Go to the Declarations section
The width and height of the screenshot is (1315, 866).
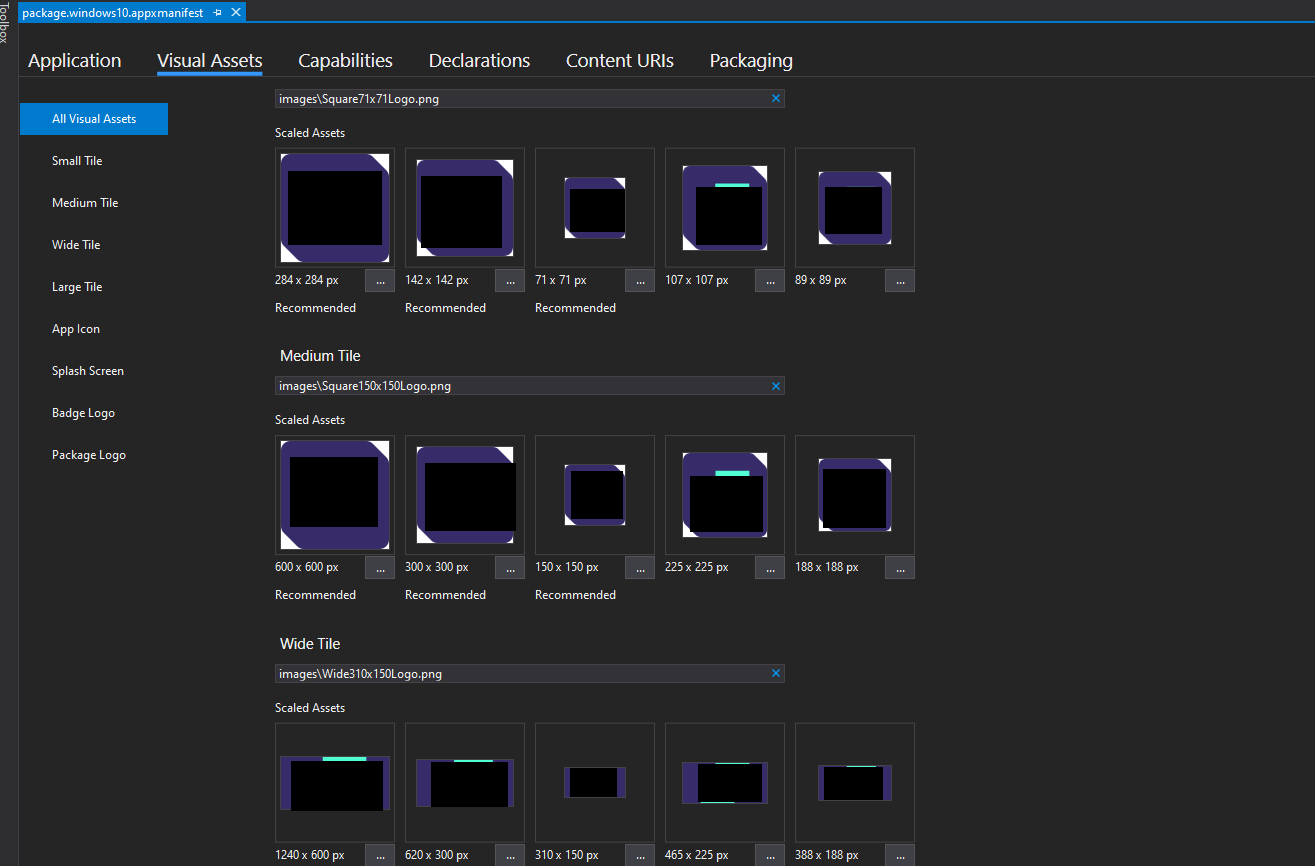pos(479,60)
